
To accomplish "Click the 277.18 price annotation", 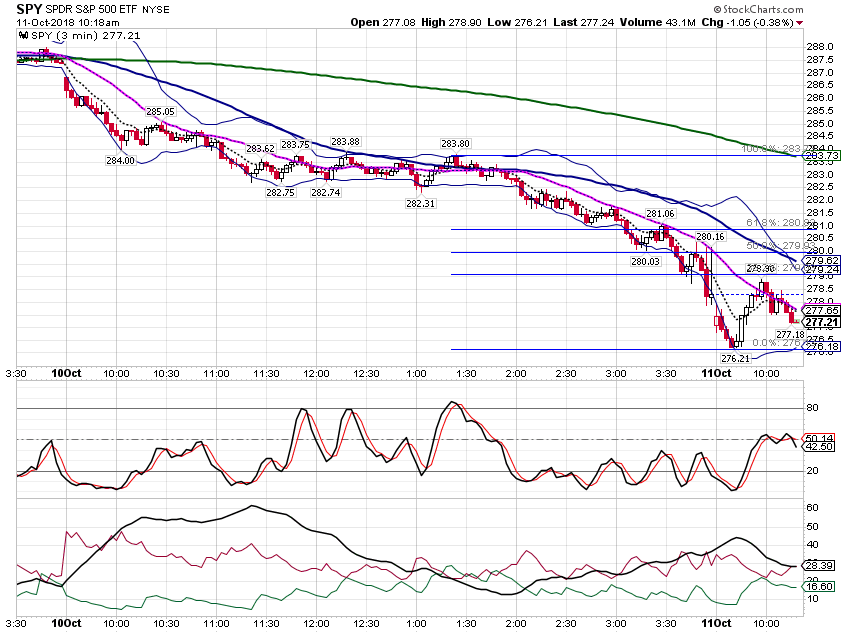I will pos(790,334).
